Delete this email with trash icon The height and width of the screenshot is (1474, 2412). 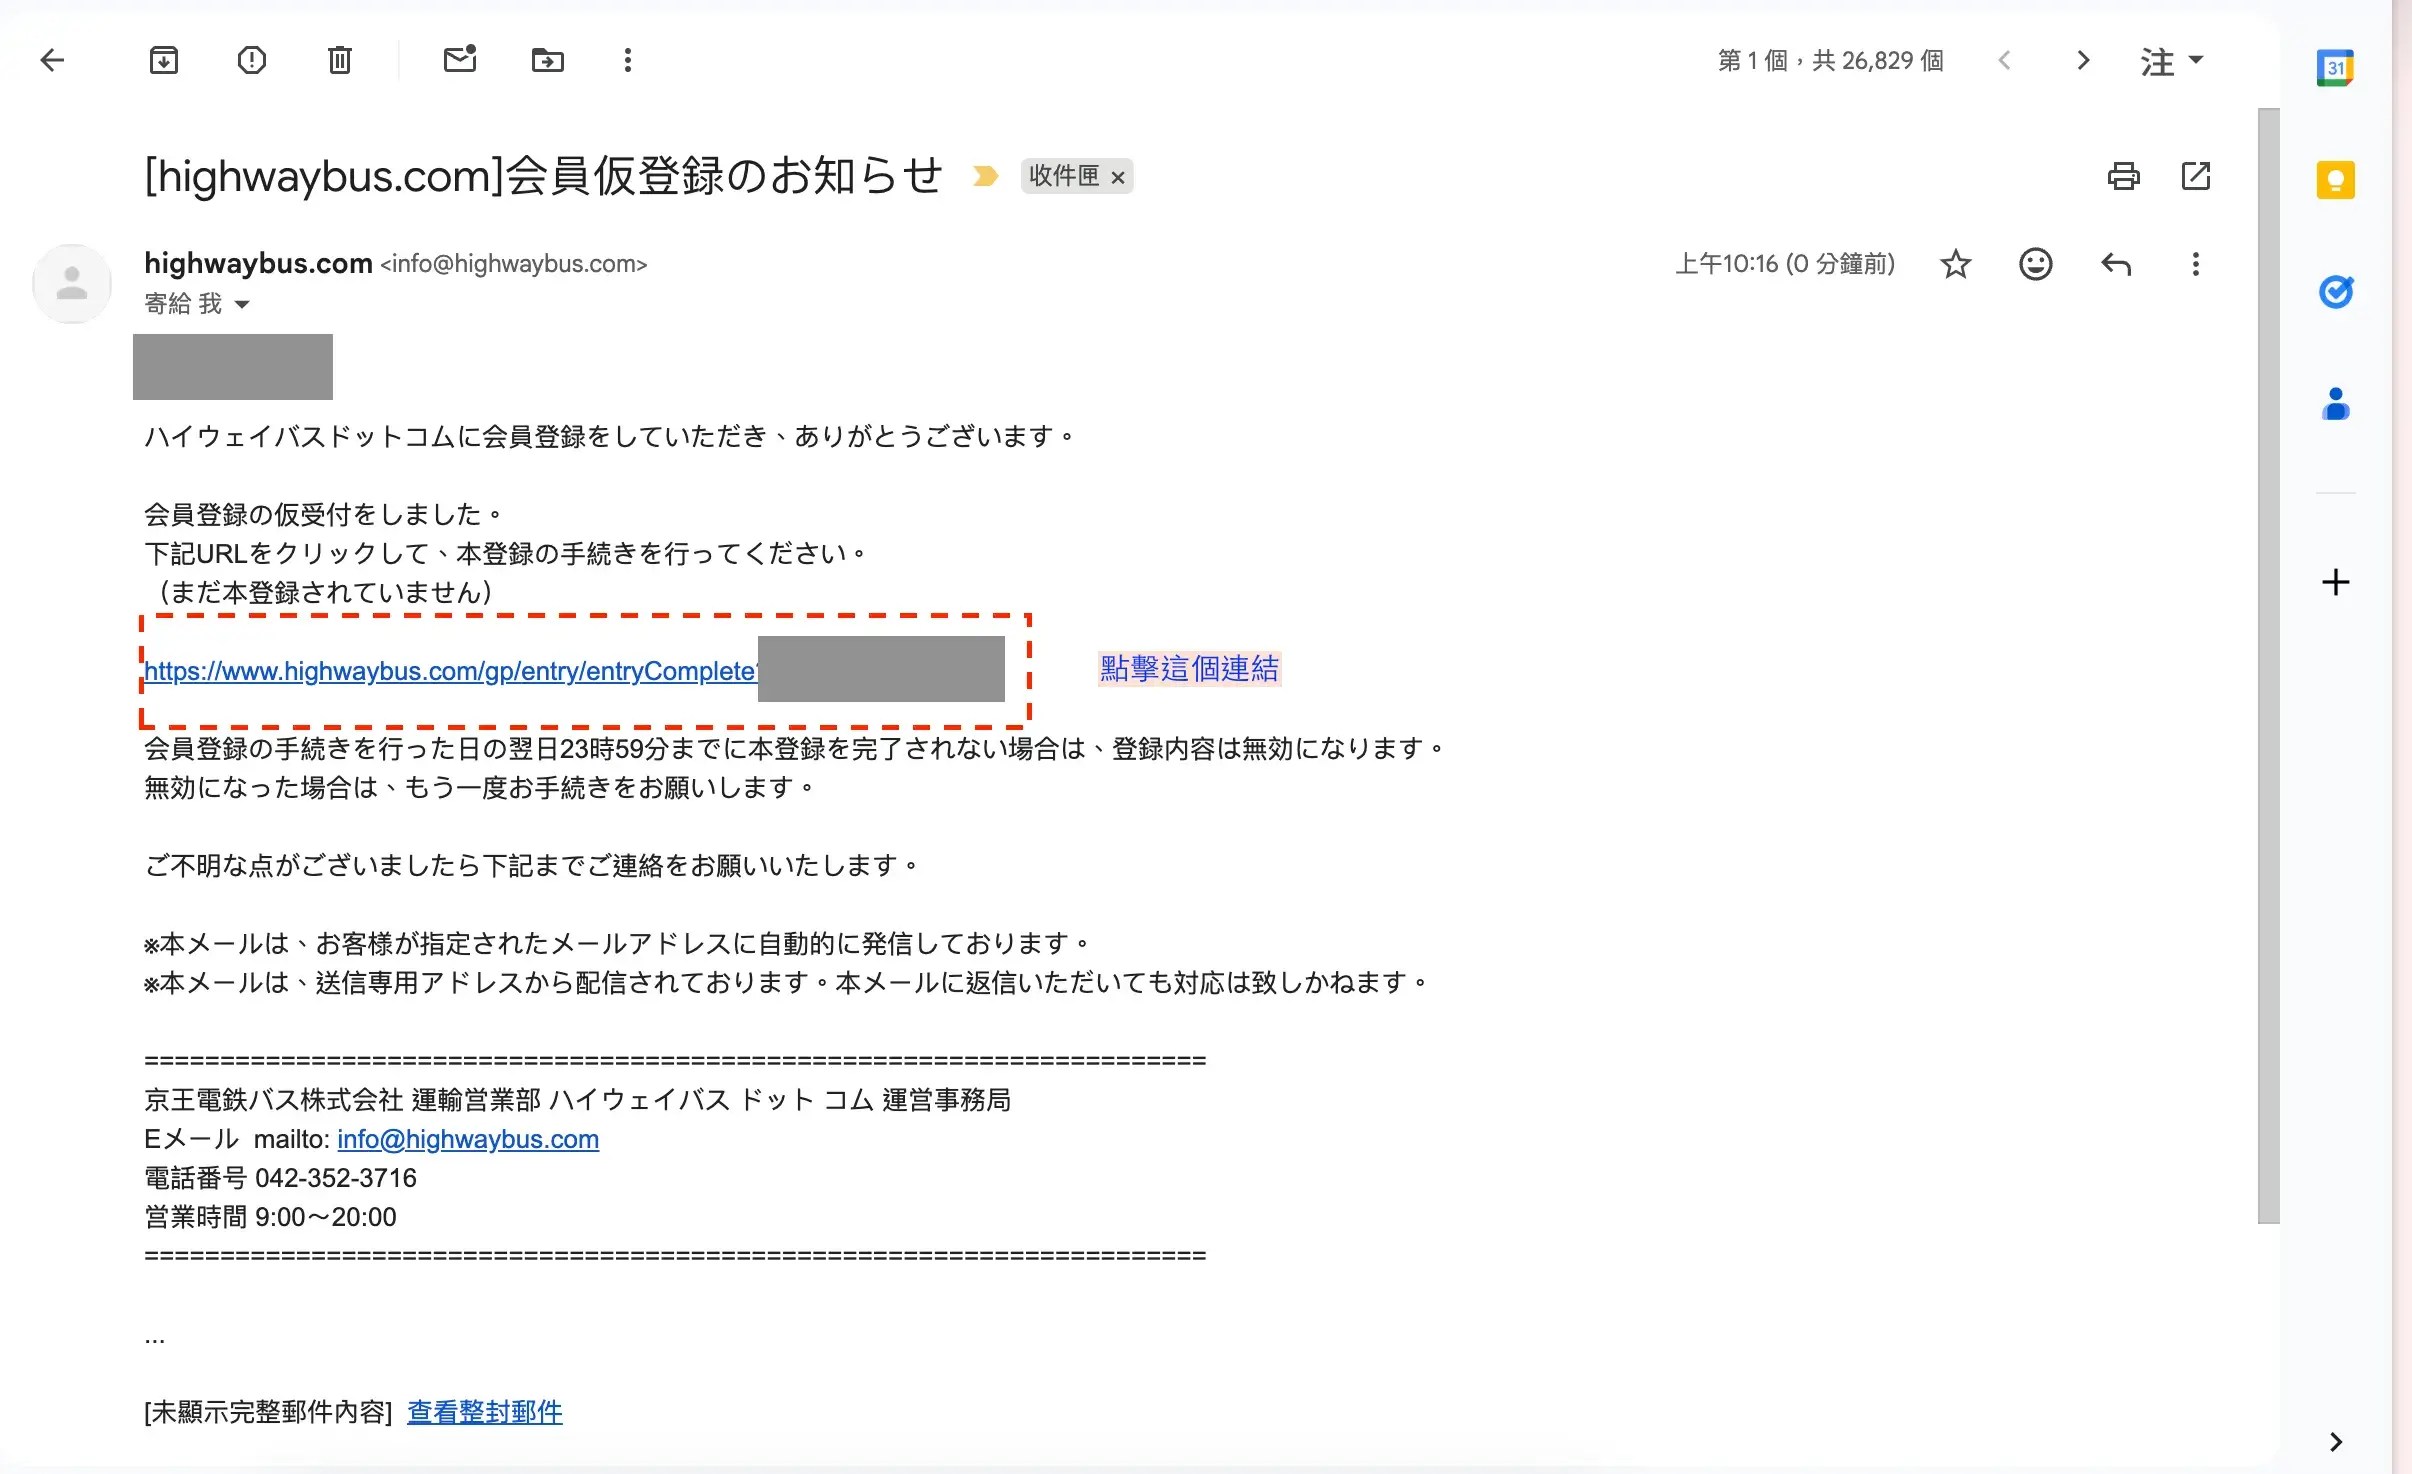click(x=340, y=60)
